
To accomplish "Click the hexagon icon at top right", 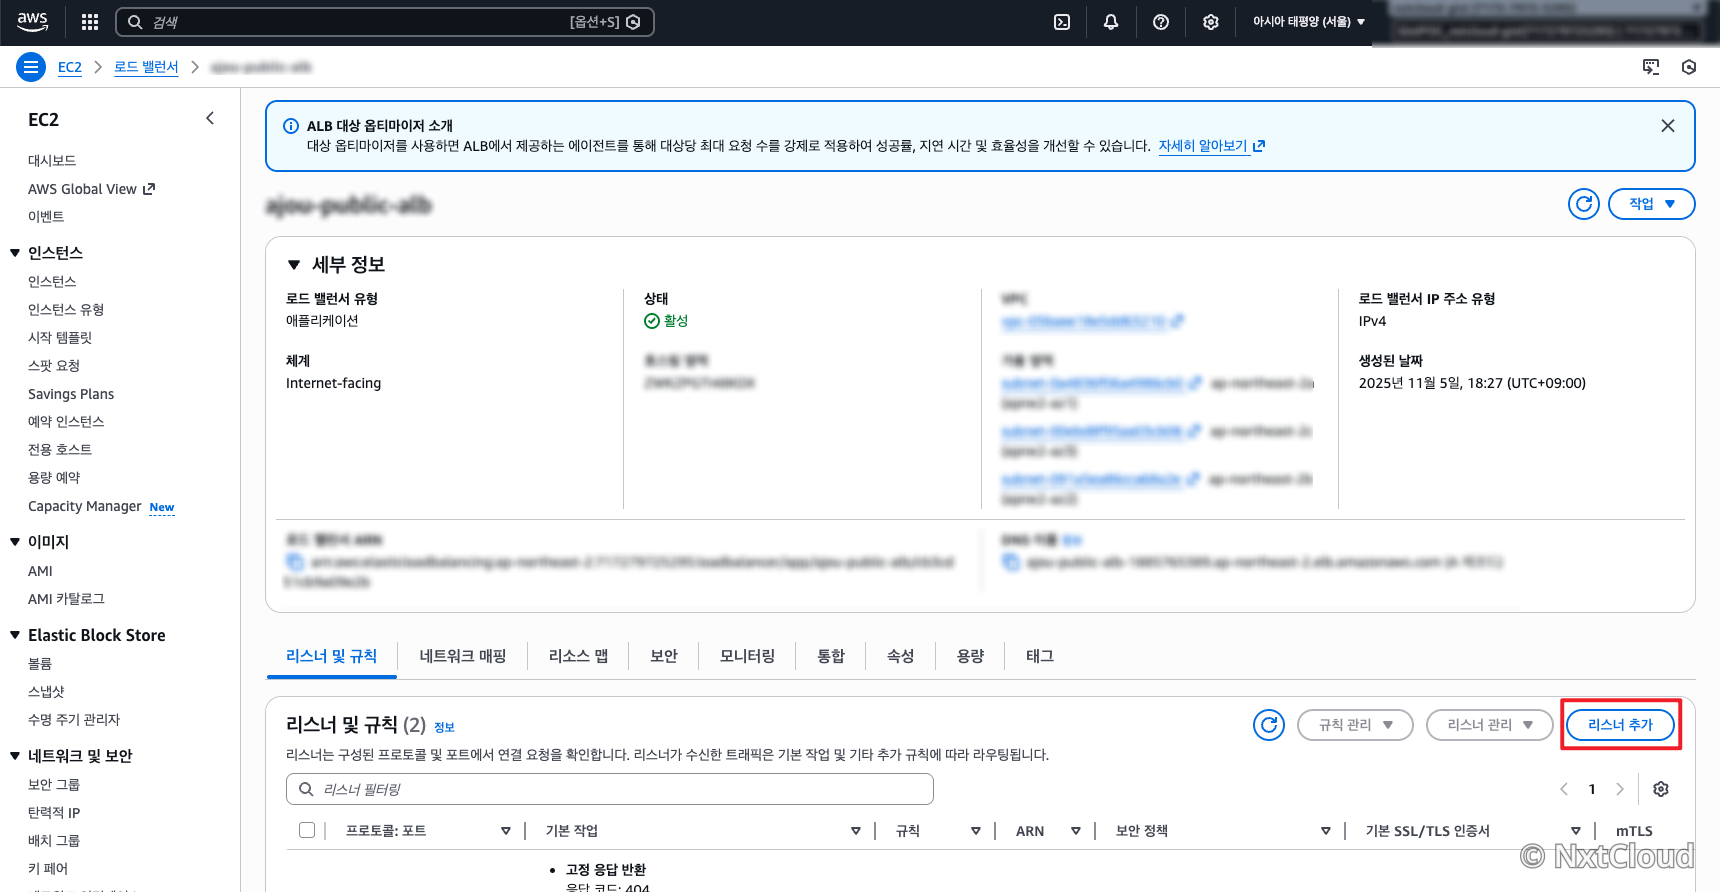I will 1689,67.
